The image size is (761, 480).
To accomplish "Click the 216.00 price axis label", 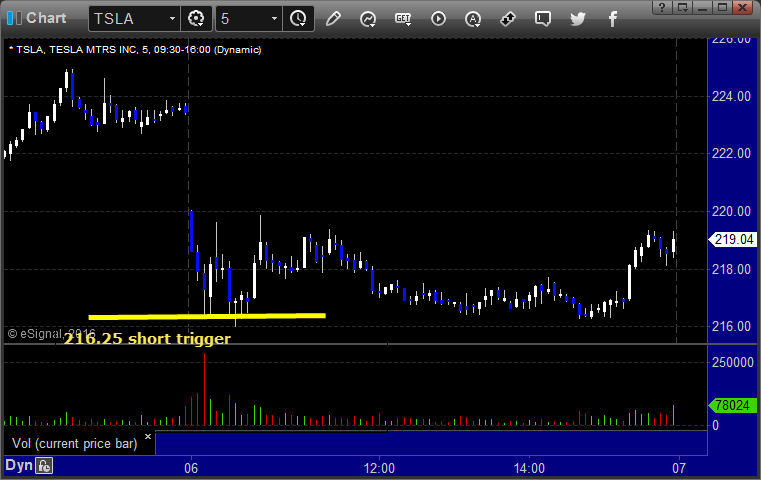I will click(x=731, y=326).
